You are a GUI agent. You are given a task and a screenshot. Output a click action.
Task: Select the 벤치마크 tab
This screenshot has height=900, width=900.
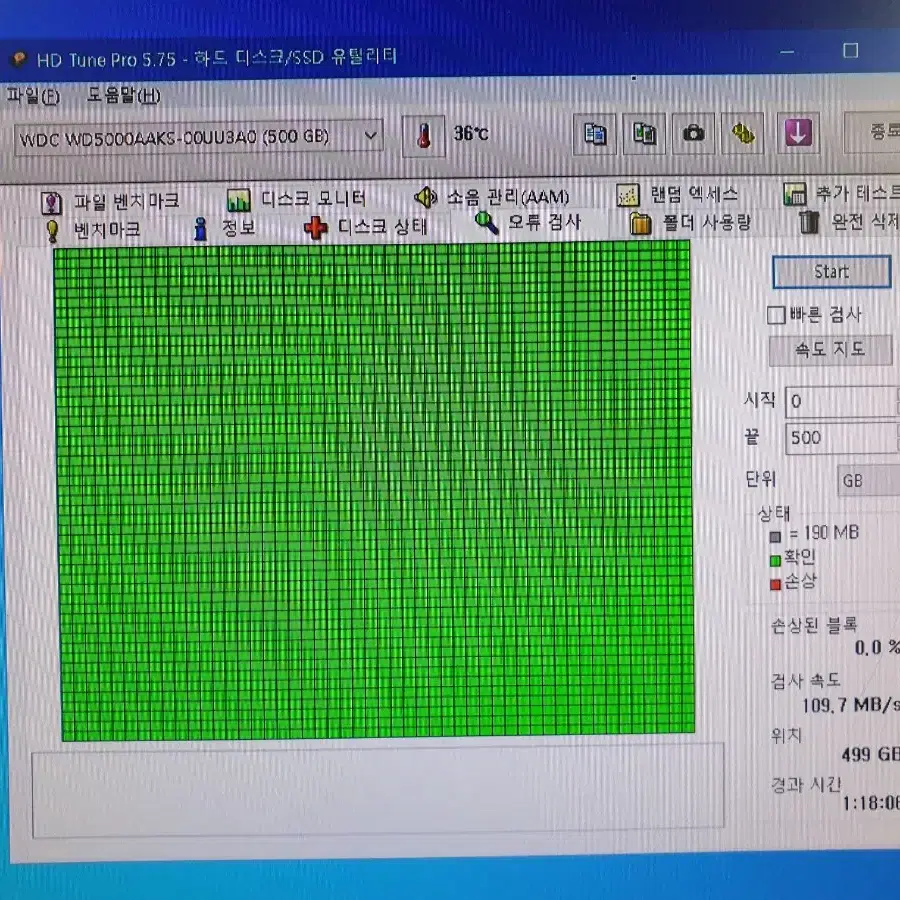coord(95,230)
